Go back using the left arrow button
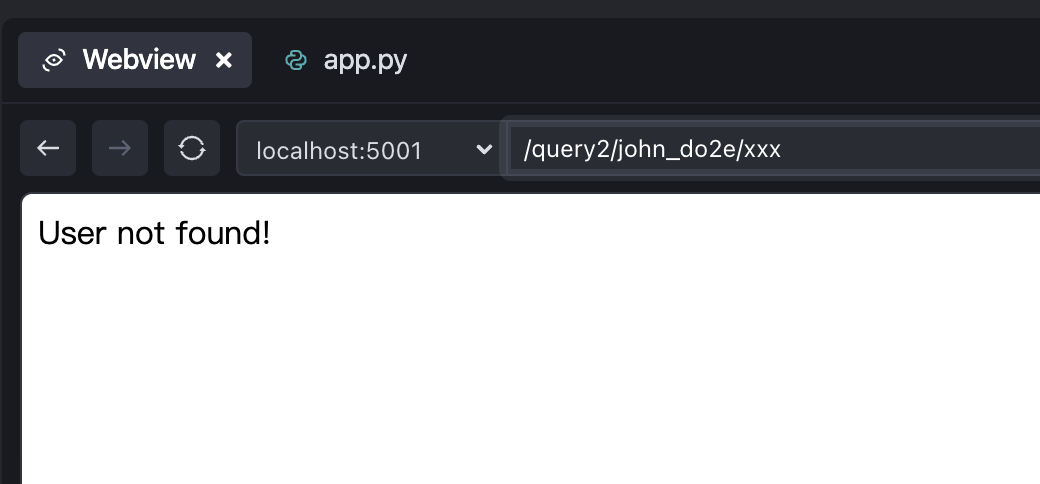The image size is (1040, 484). [x=48, y=148]
